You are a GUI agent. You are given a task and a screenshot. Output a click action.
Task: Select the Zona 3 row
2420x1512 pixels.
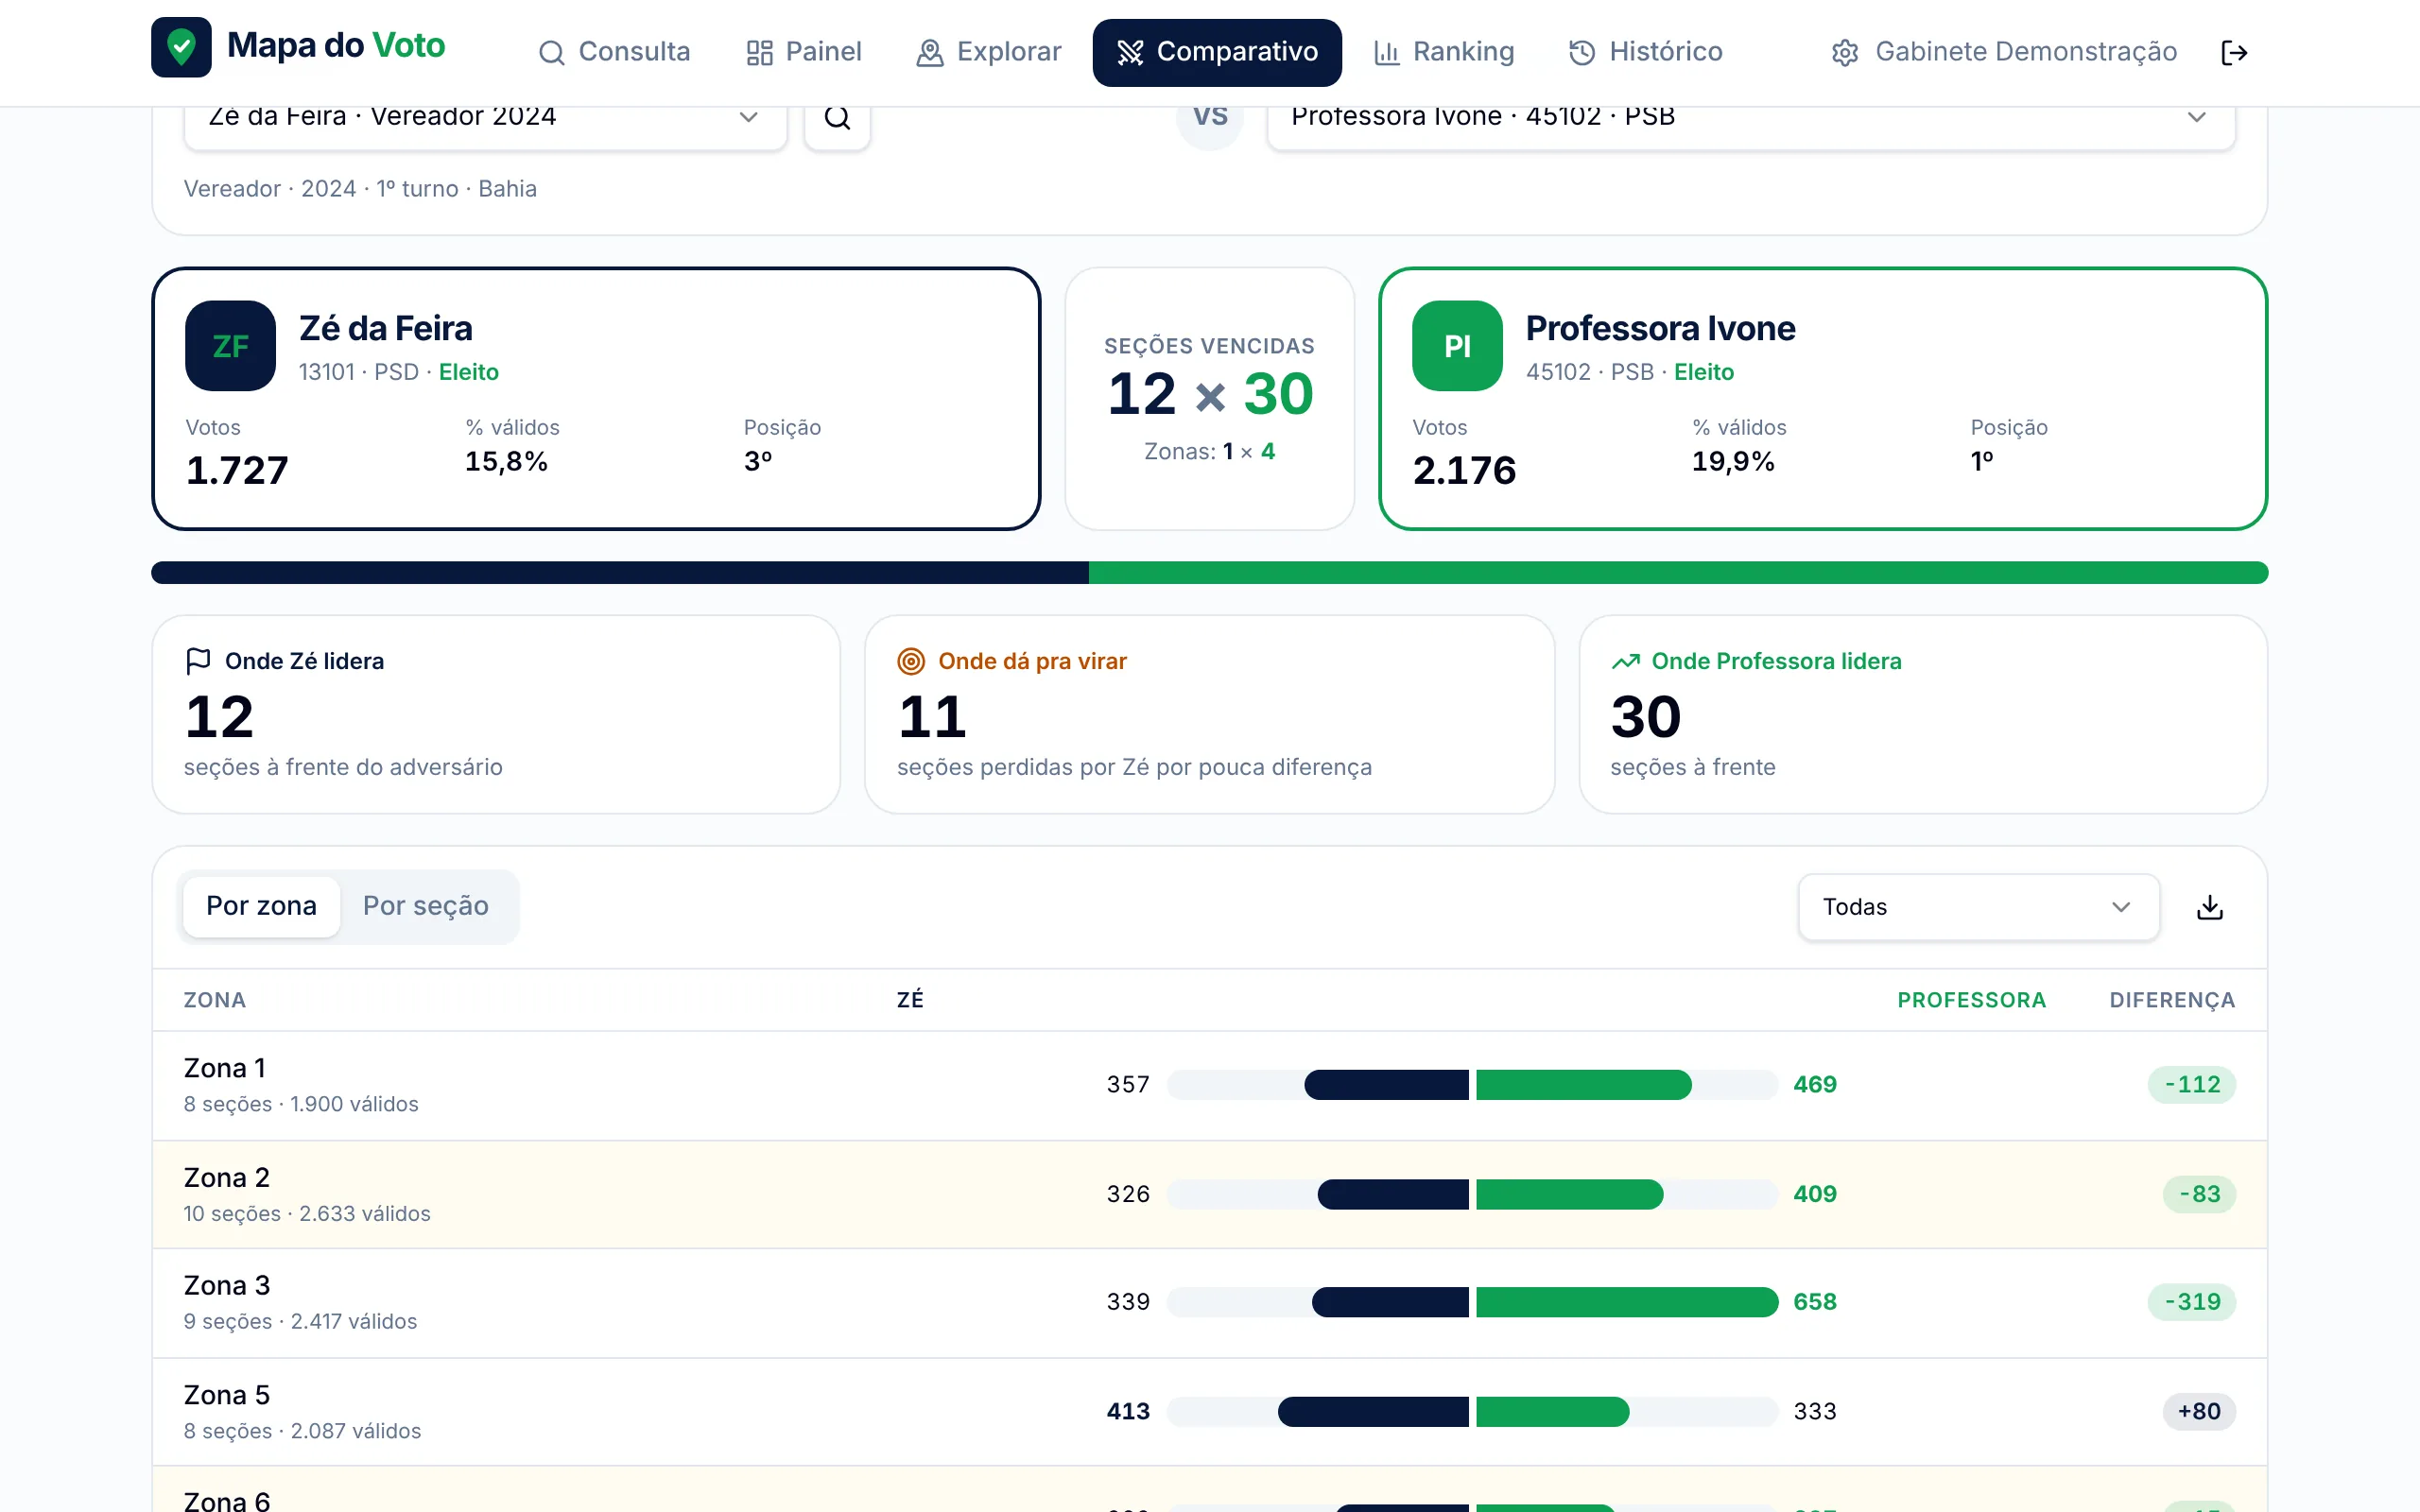pyautogui.click(x=1209, y=1303)
